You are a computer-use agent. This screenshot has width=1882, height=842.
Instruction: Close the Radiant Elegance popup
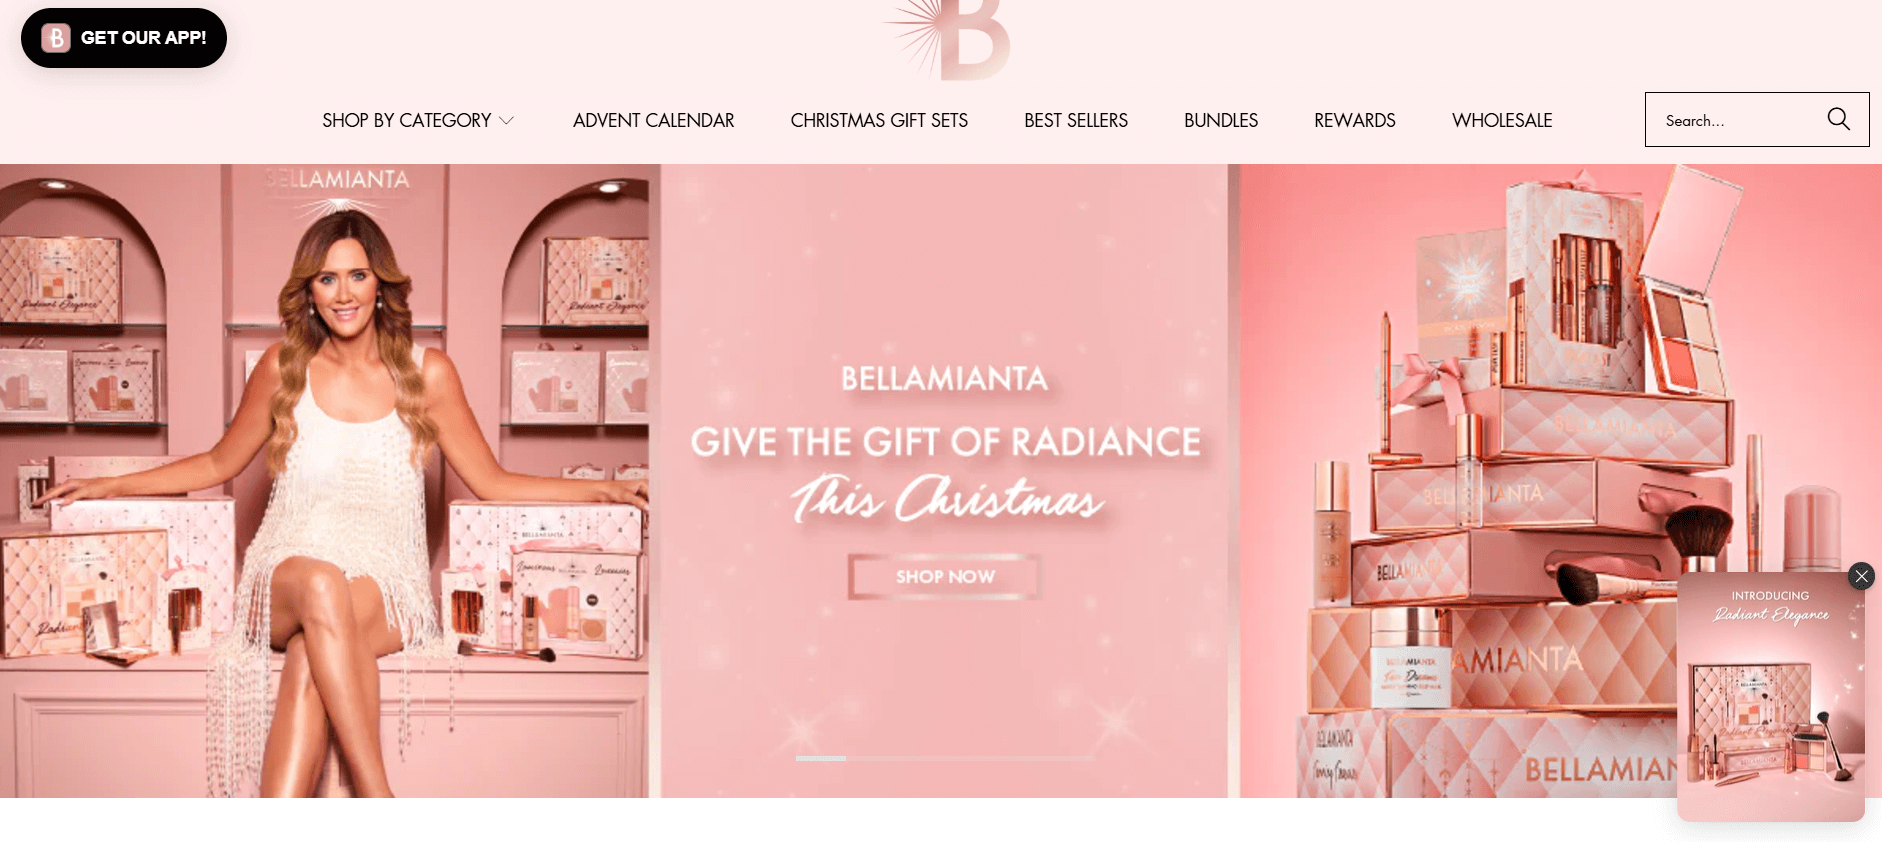[x=1861, y=576]
